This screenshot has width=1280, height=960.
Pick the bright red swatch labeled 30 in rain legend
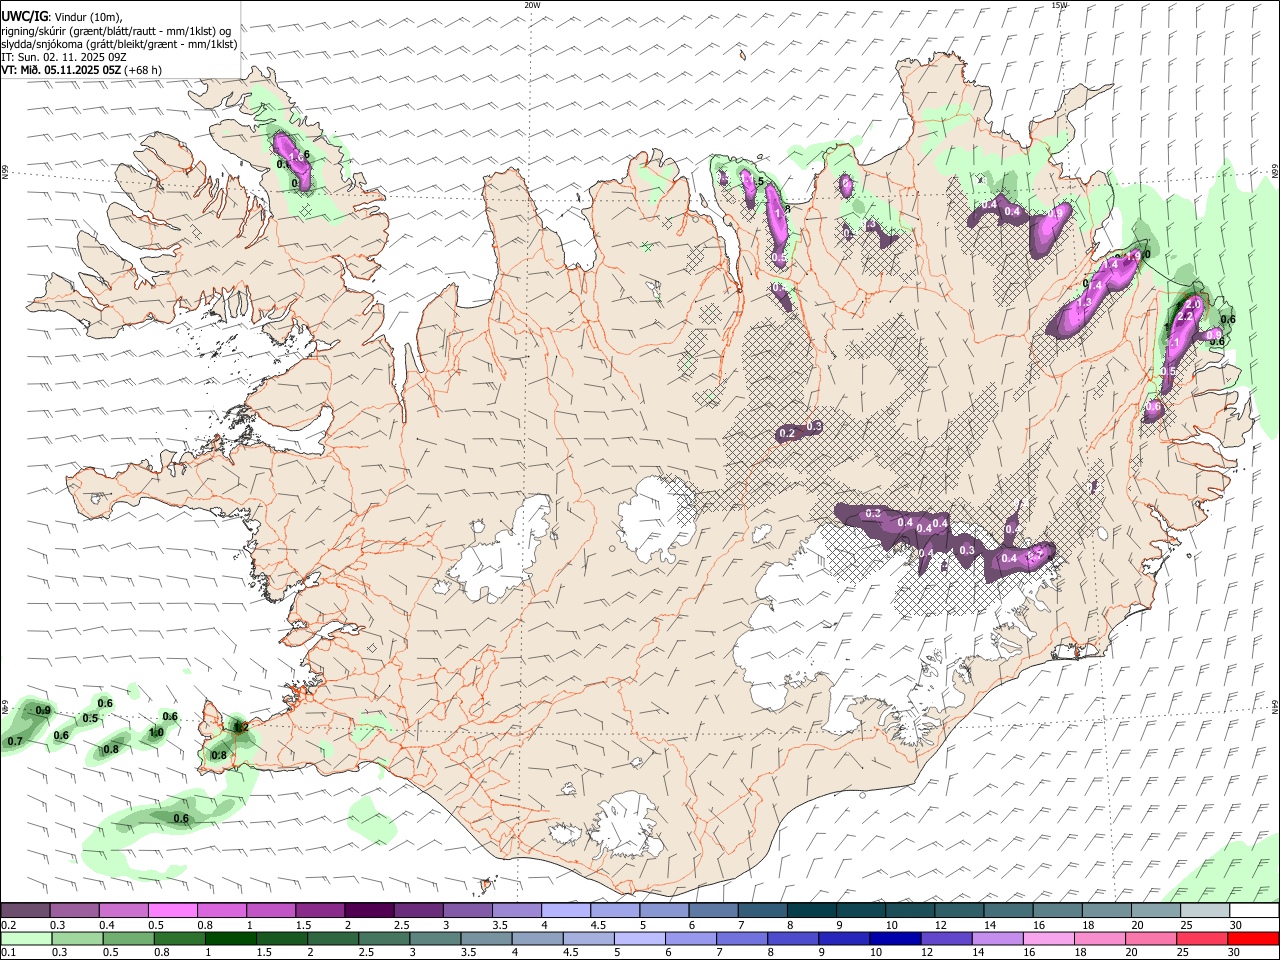[x=1253, y=938]
